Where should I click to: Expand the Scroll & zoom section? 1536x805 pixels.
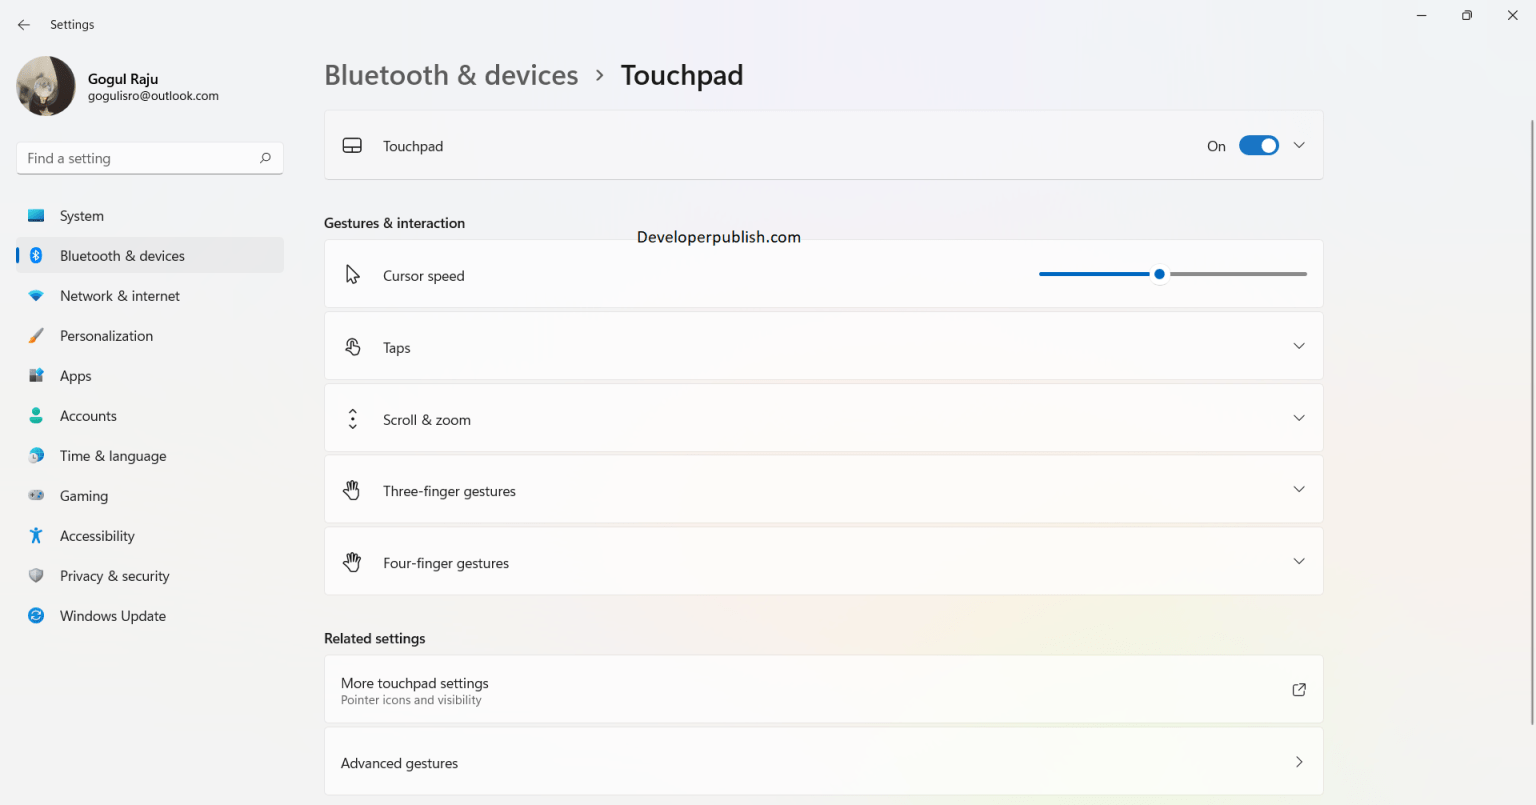tap(1299, 417)
